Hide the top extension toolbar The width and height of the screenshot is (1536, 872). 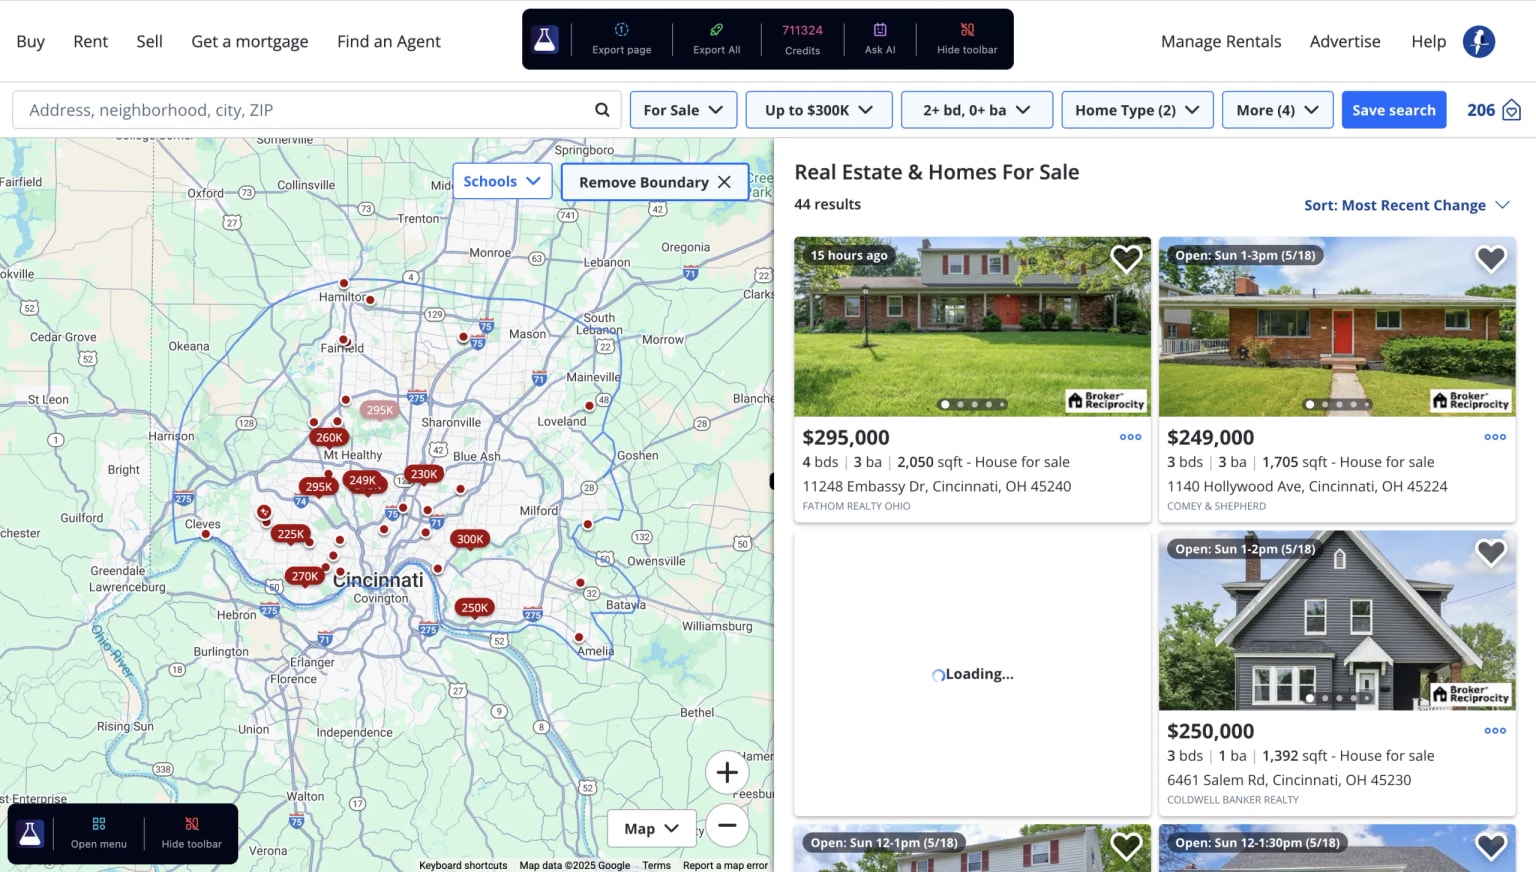tap(966, 39)
